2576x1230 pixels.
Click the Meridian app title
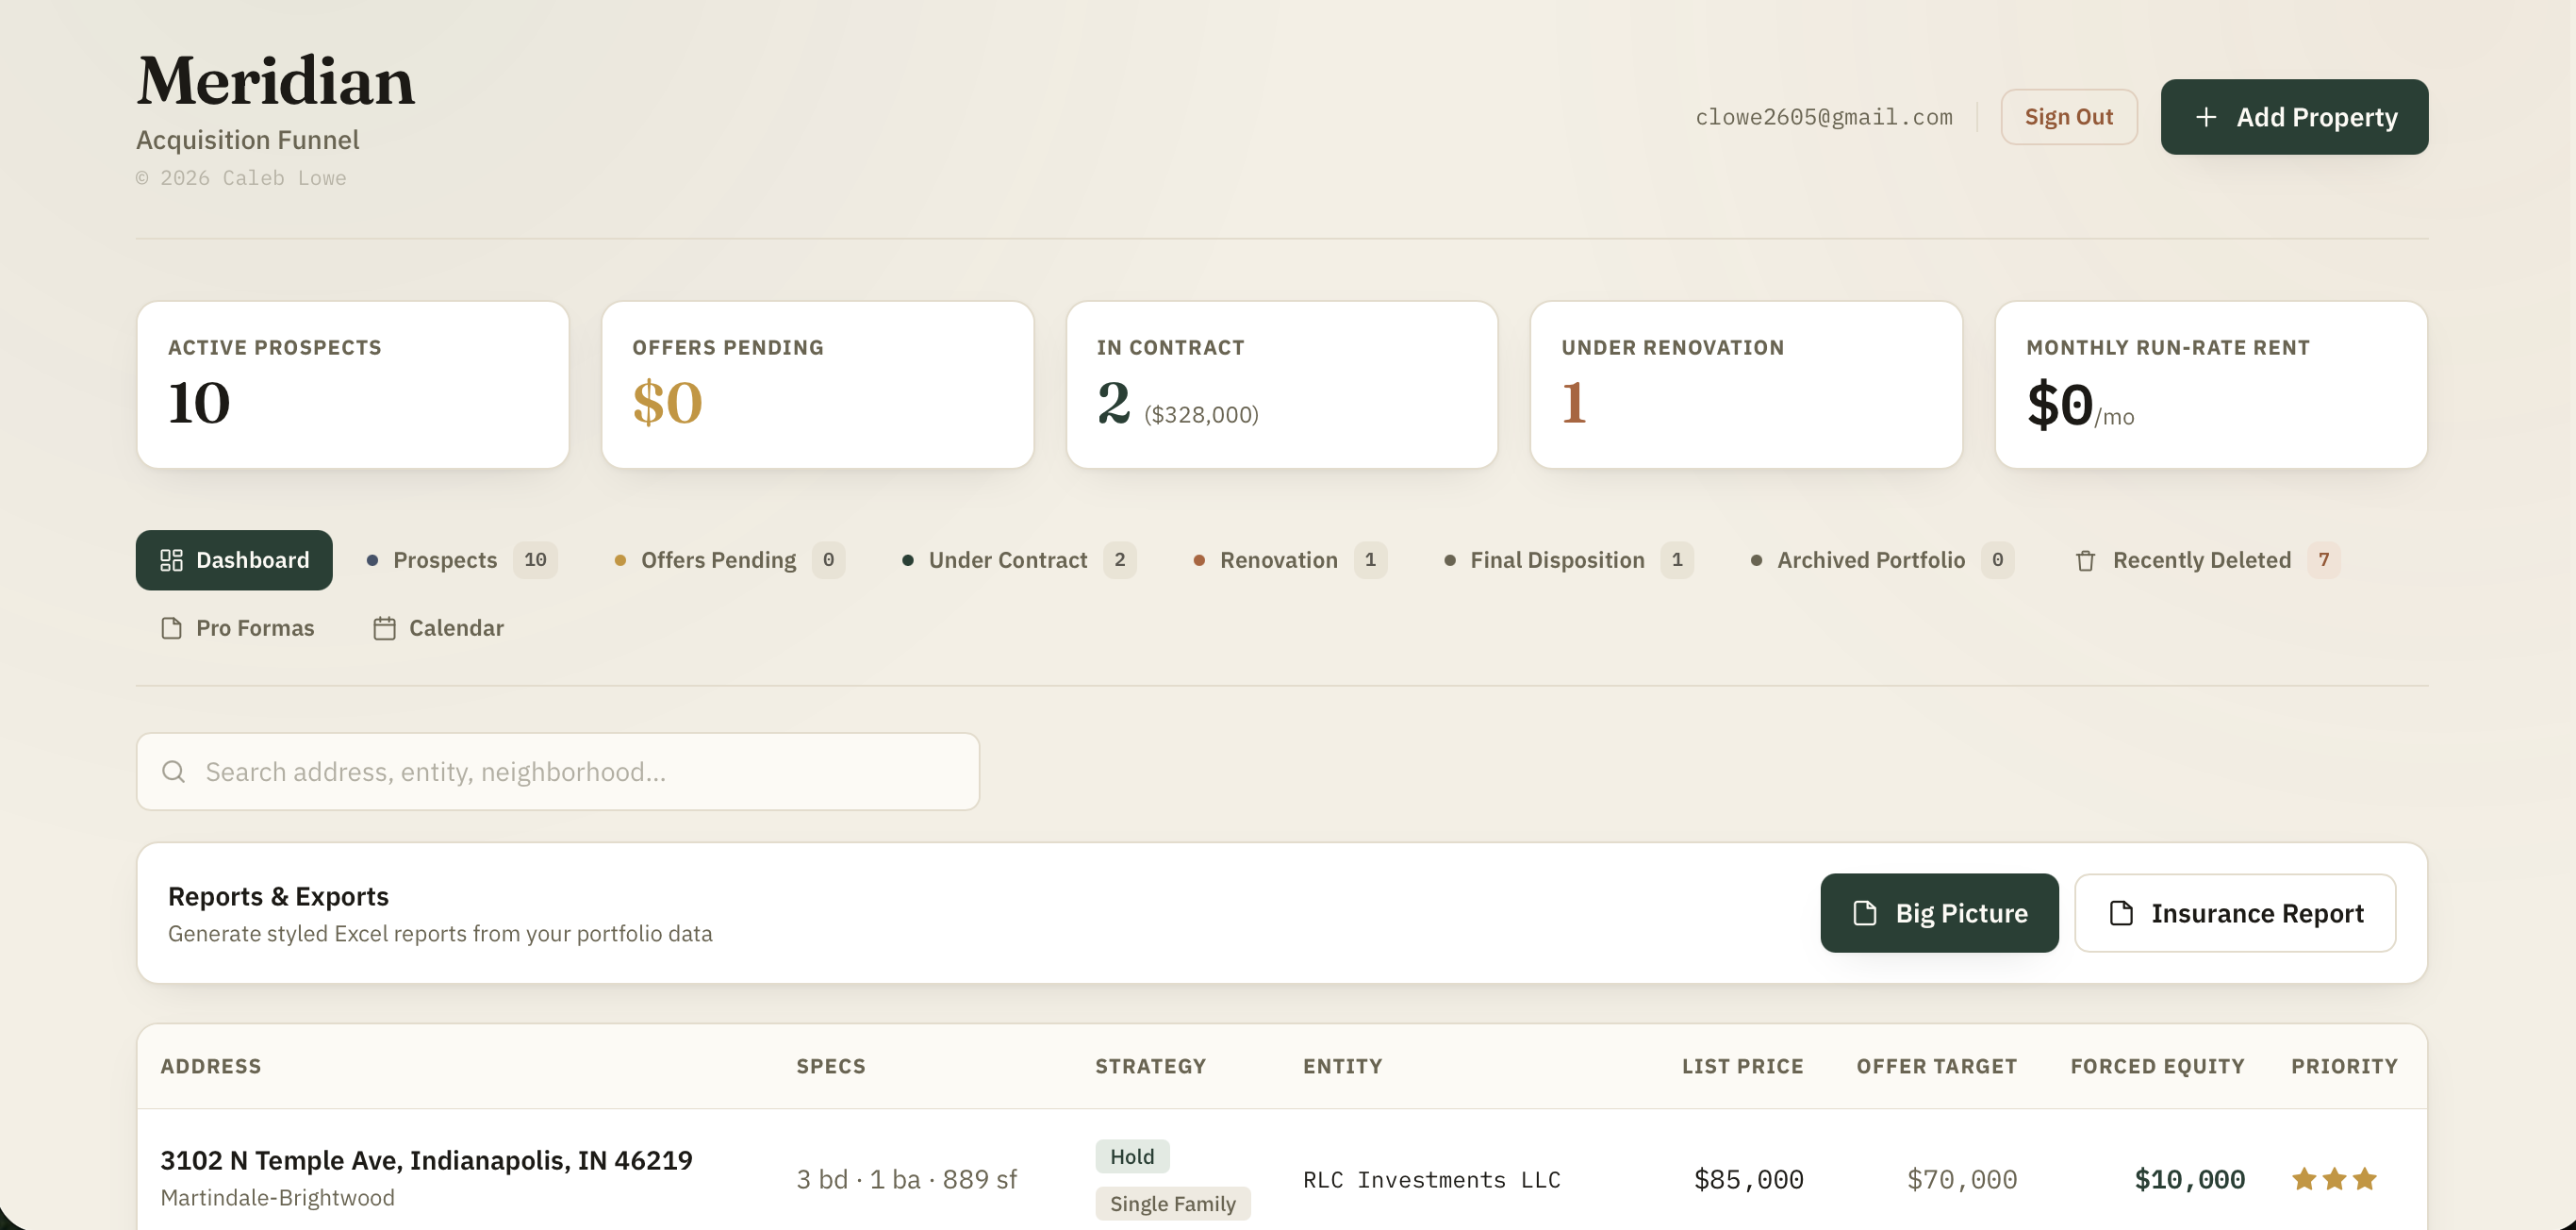coord(275,80)
